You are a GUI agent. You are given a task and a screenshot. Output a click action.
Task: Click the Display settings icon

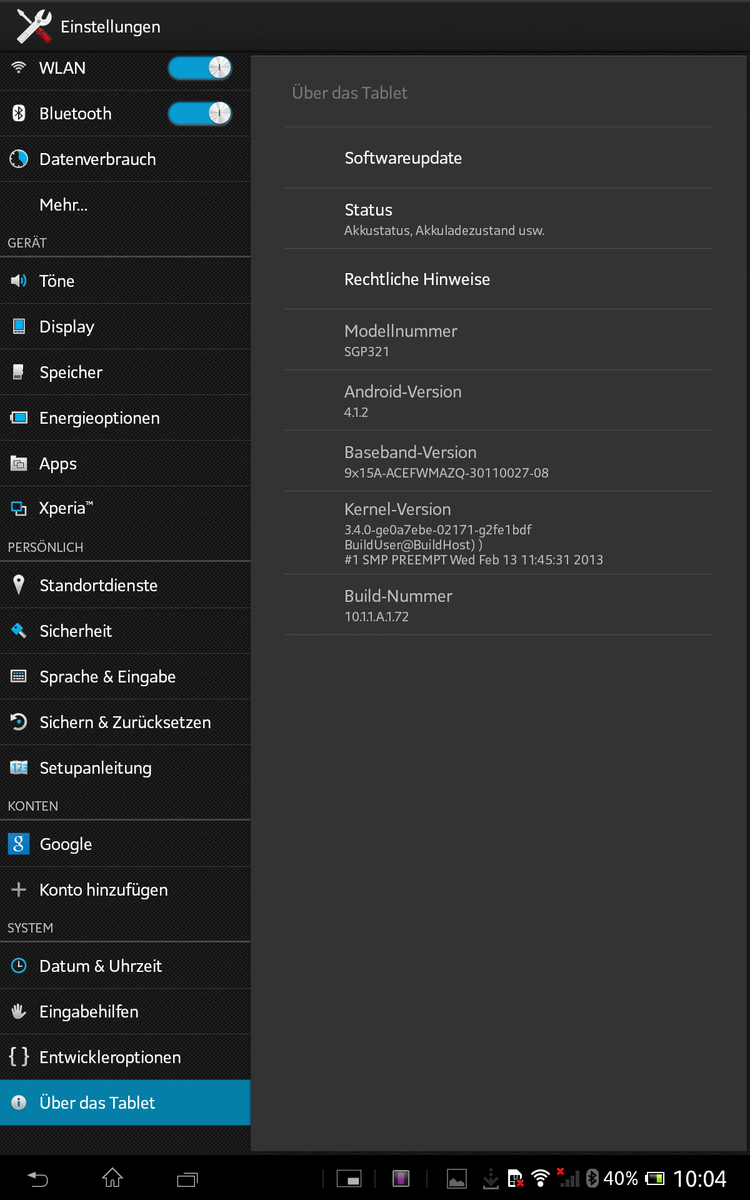click(18, 327)
